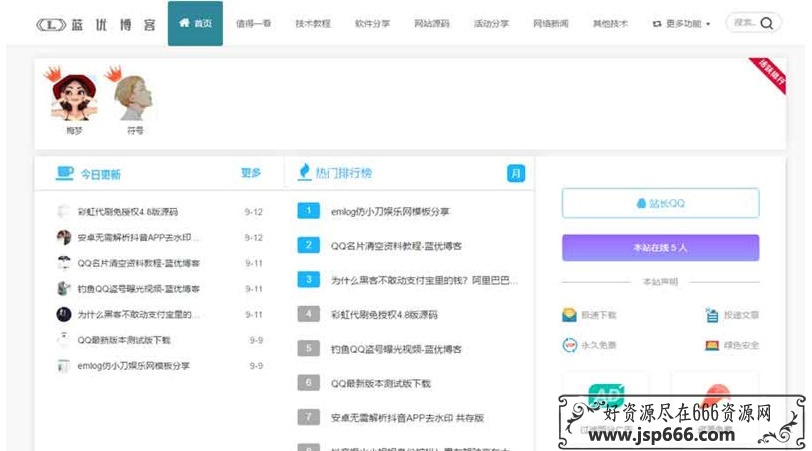The image size is (812, 451).
Task: Open rank 1 article emlog仿小刀娱乐网模板分享
Action: coord(390,211)
